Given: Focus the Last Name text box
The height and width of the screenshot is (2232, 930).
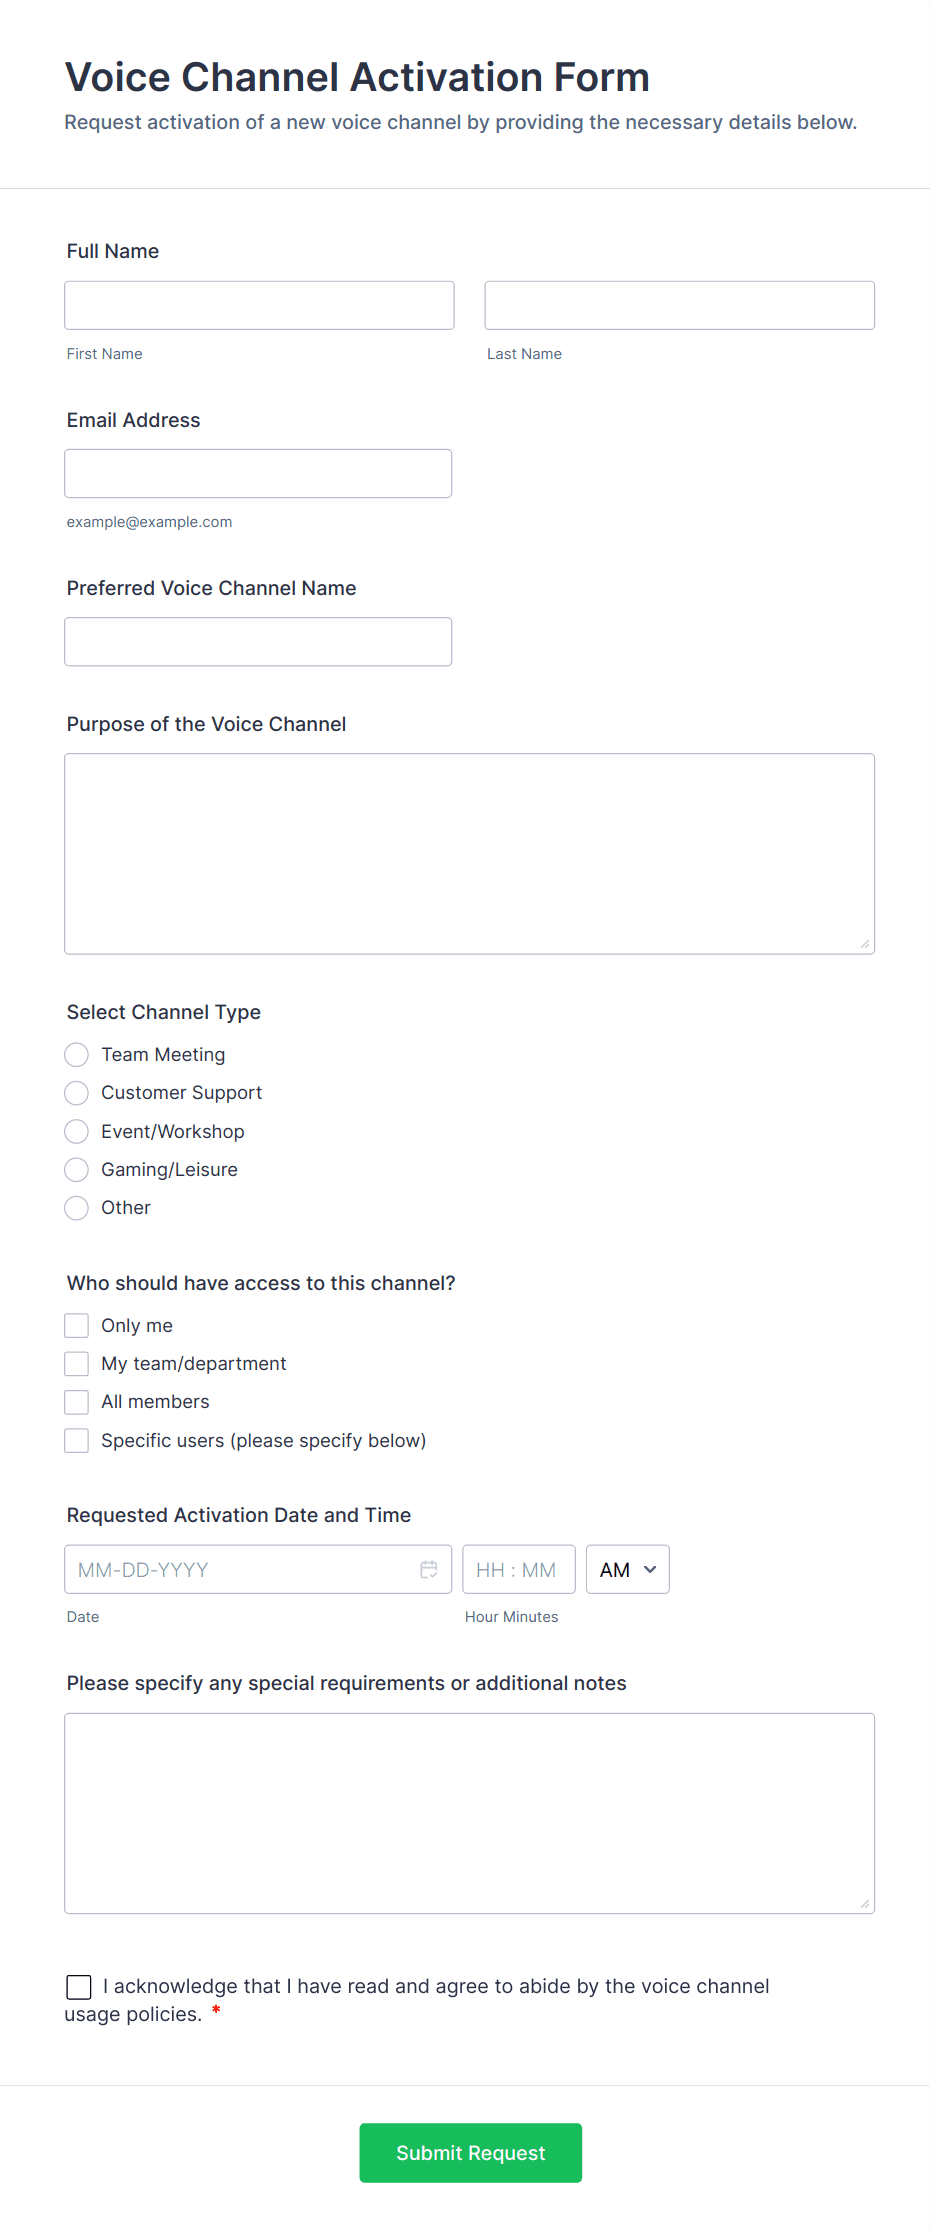Looking at the screenshot, I should pos(679,305).
